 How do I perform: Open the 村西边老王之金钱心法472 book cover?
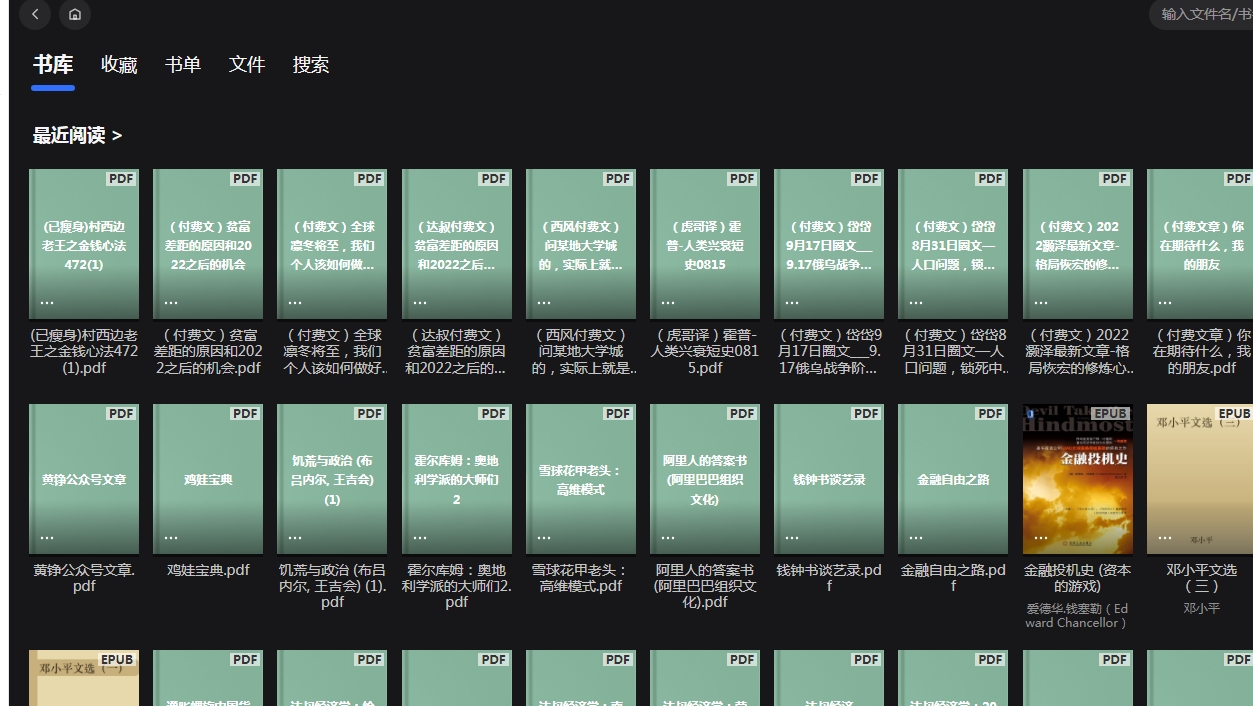[x=84, y=244]
